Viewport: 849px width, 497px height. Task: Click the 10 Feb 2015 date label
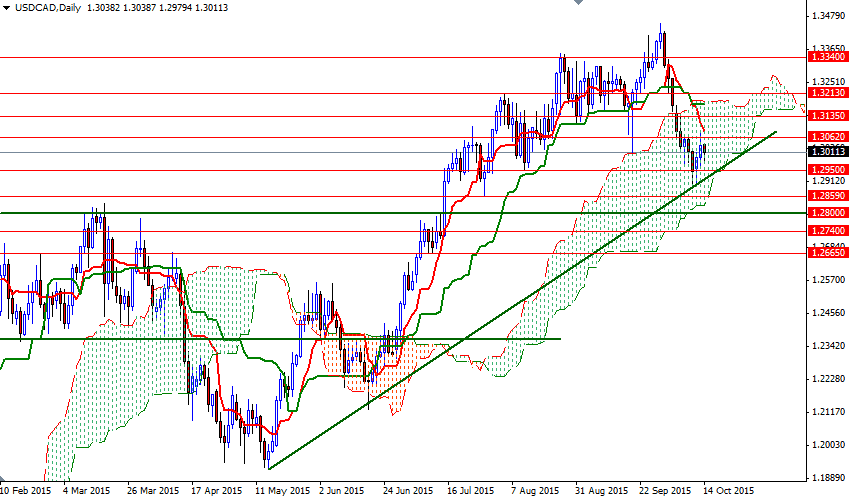pos(27,491)
